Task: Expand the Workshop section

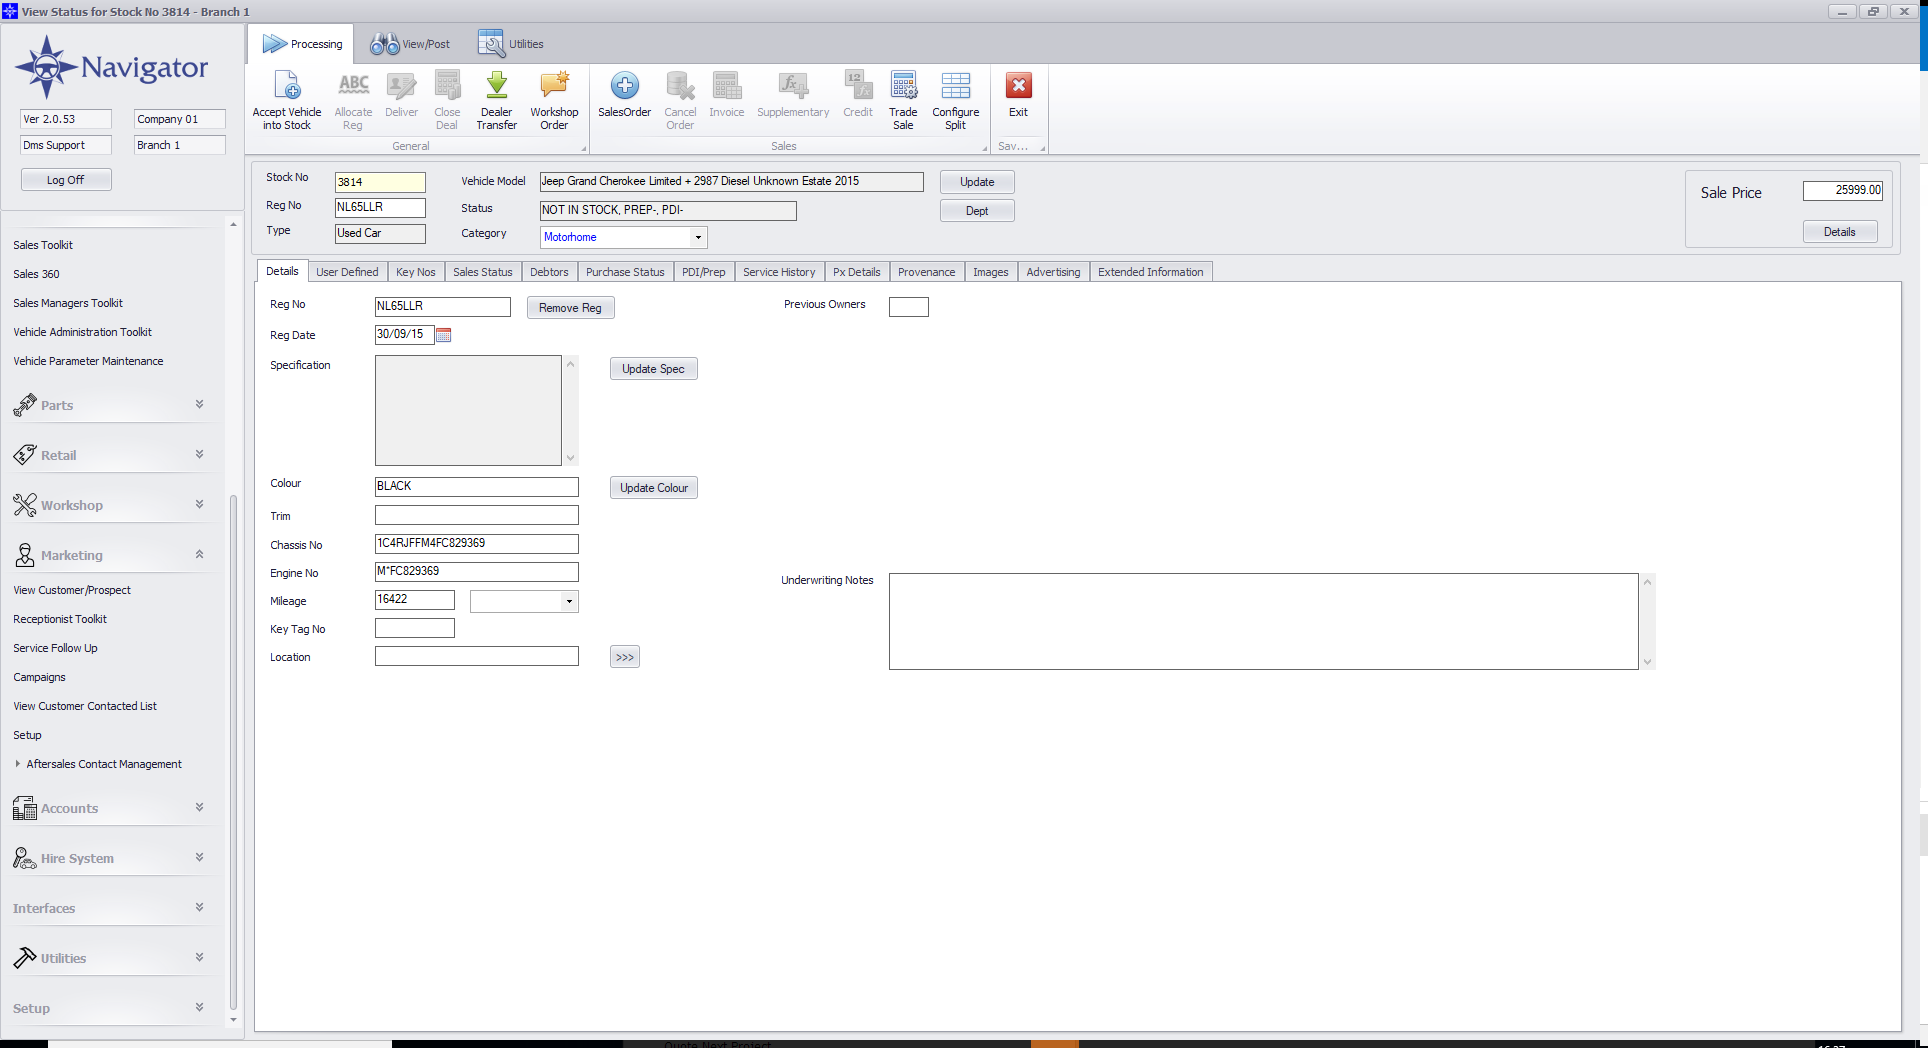Action: tap(199, 505)
